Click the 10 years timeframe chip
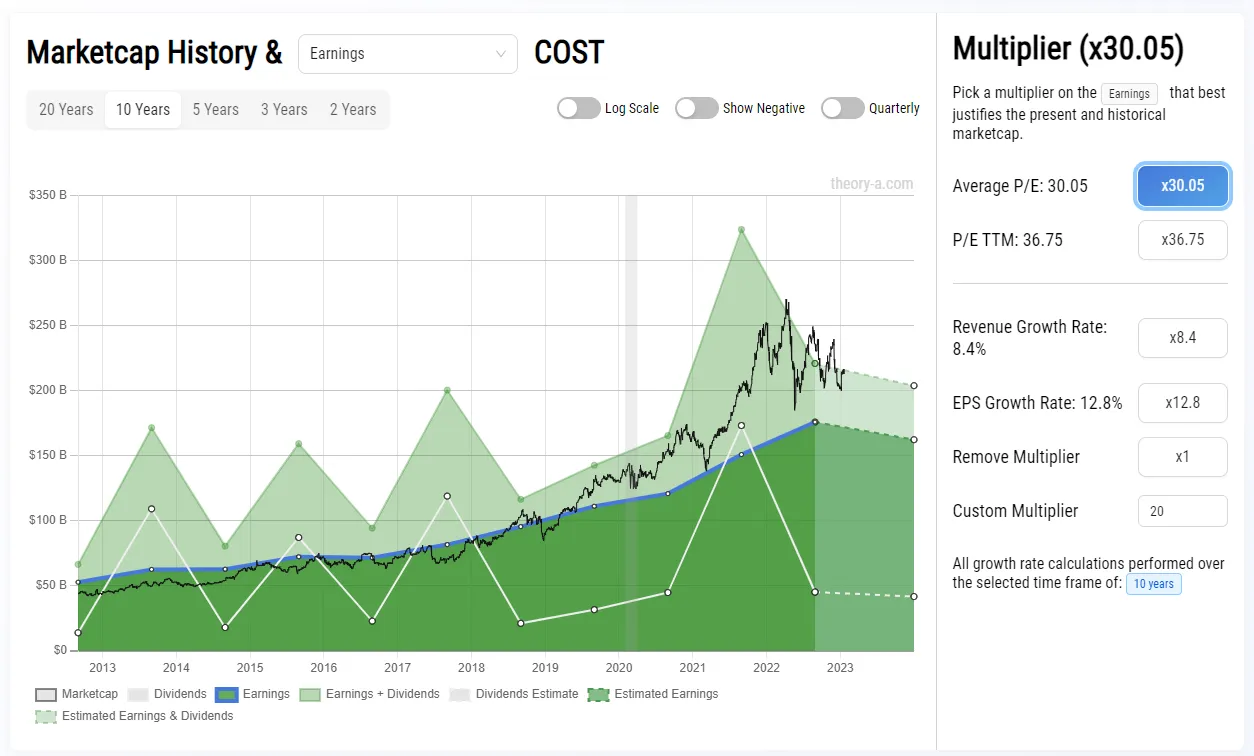The height and width of the screenshot is (756, 1254). pos(1153,583)
